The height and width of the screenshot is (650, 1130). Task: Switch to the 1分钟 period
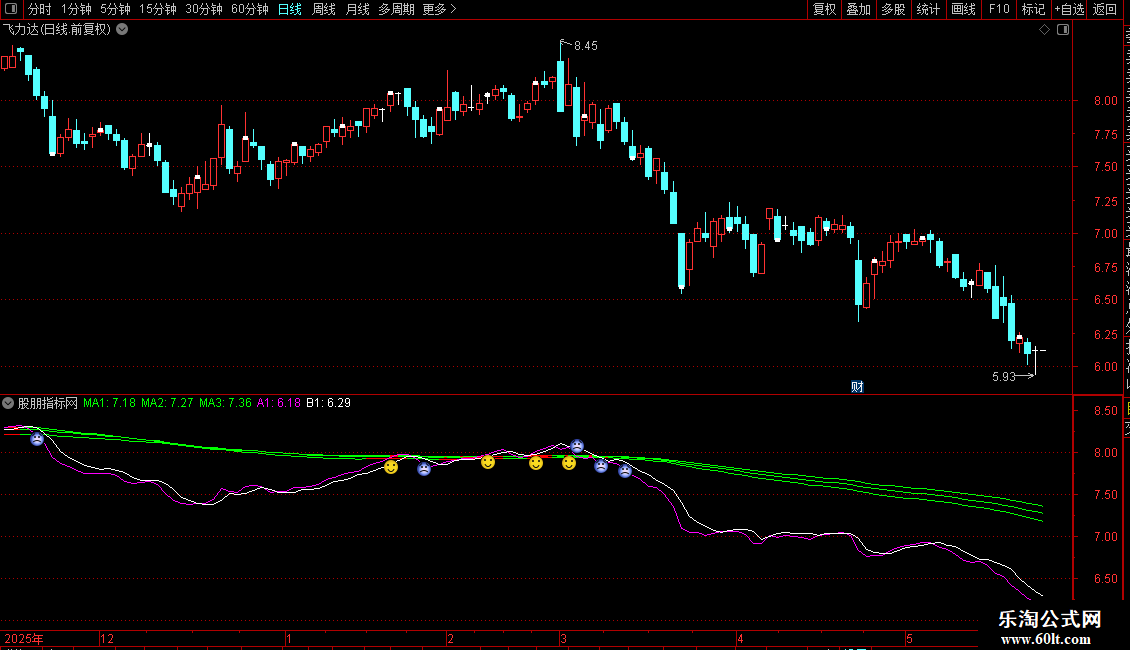coord(76,9)
